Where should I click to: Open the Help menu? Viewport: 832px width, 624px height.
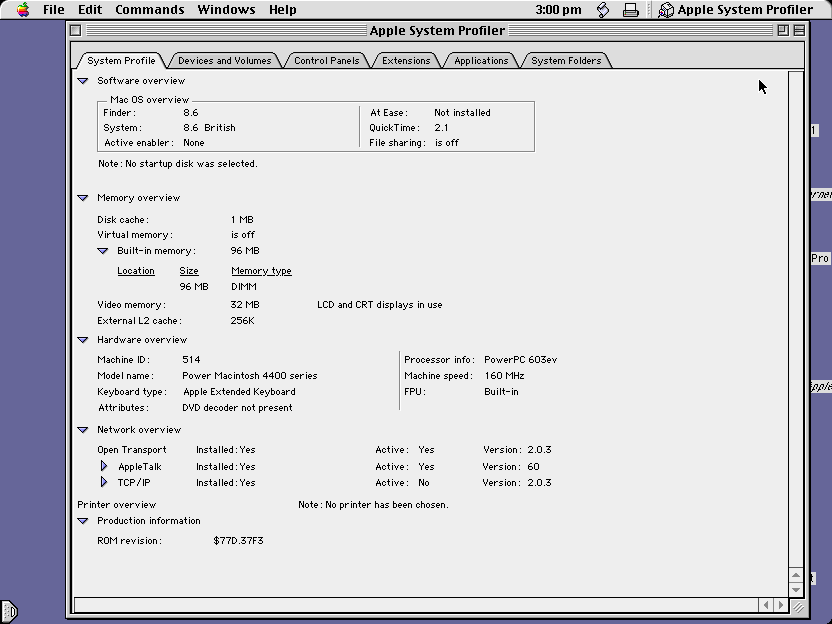(282, 10)
